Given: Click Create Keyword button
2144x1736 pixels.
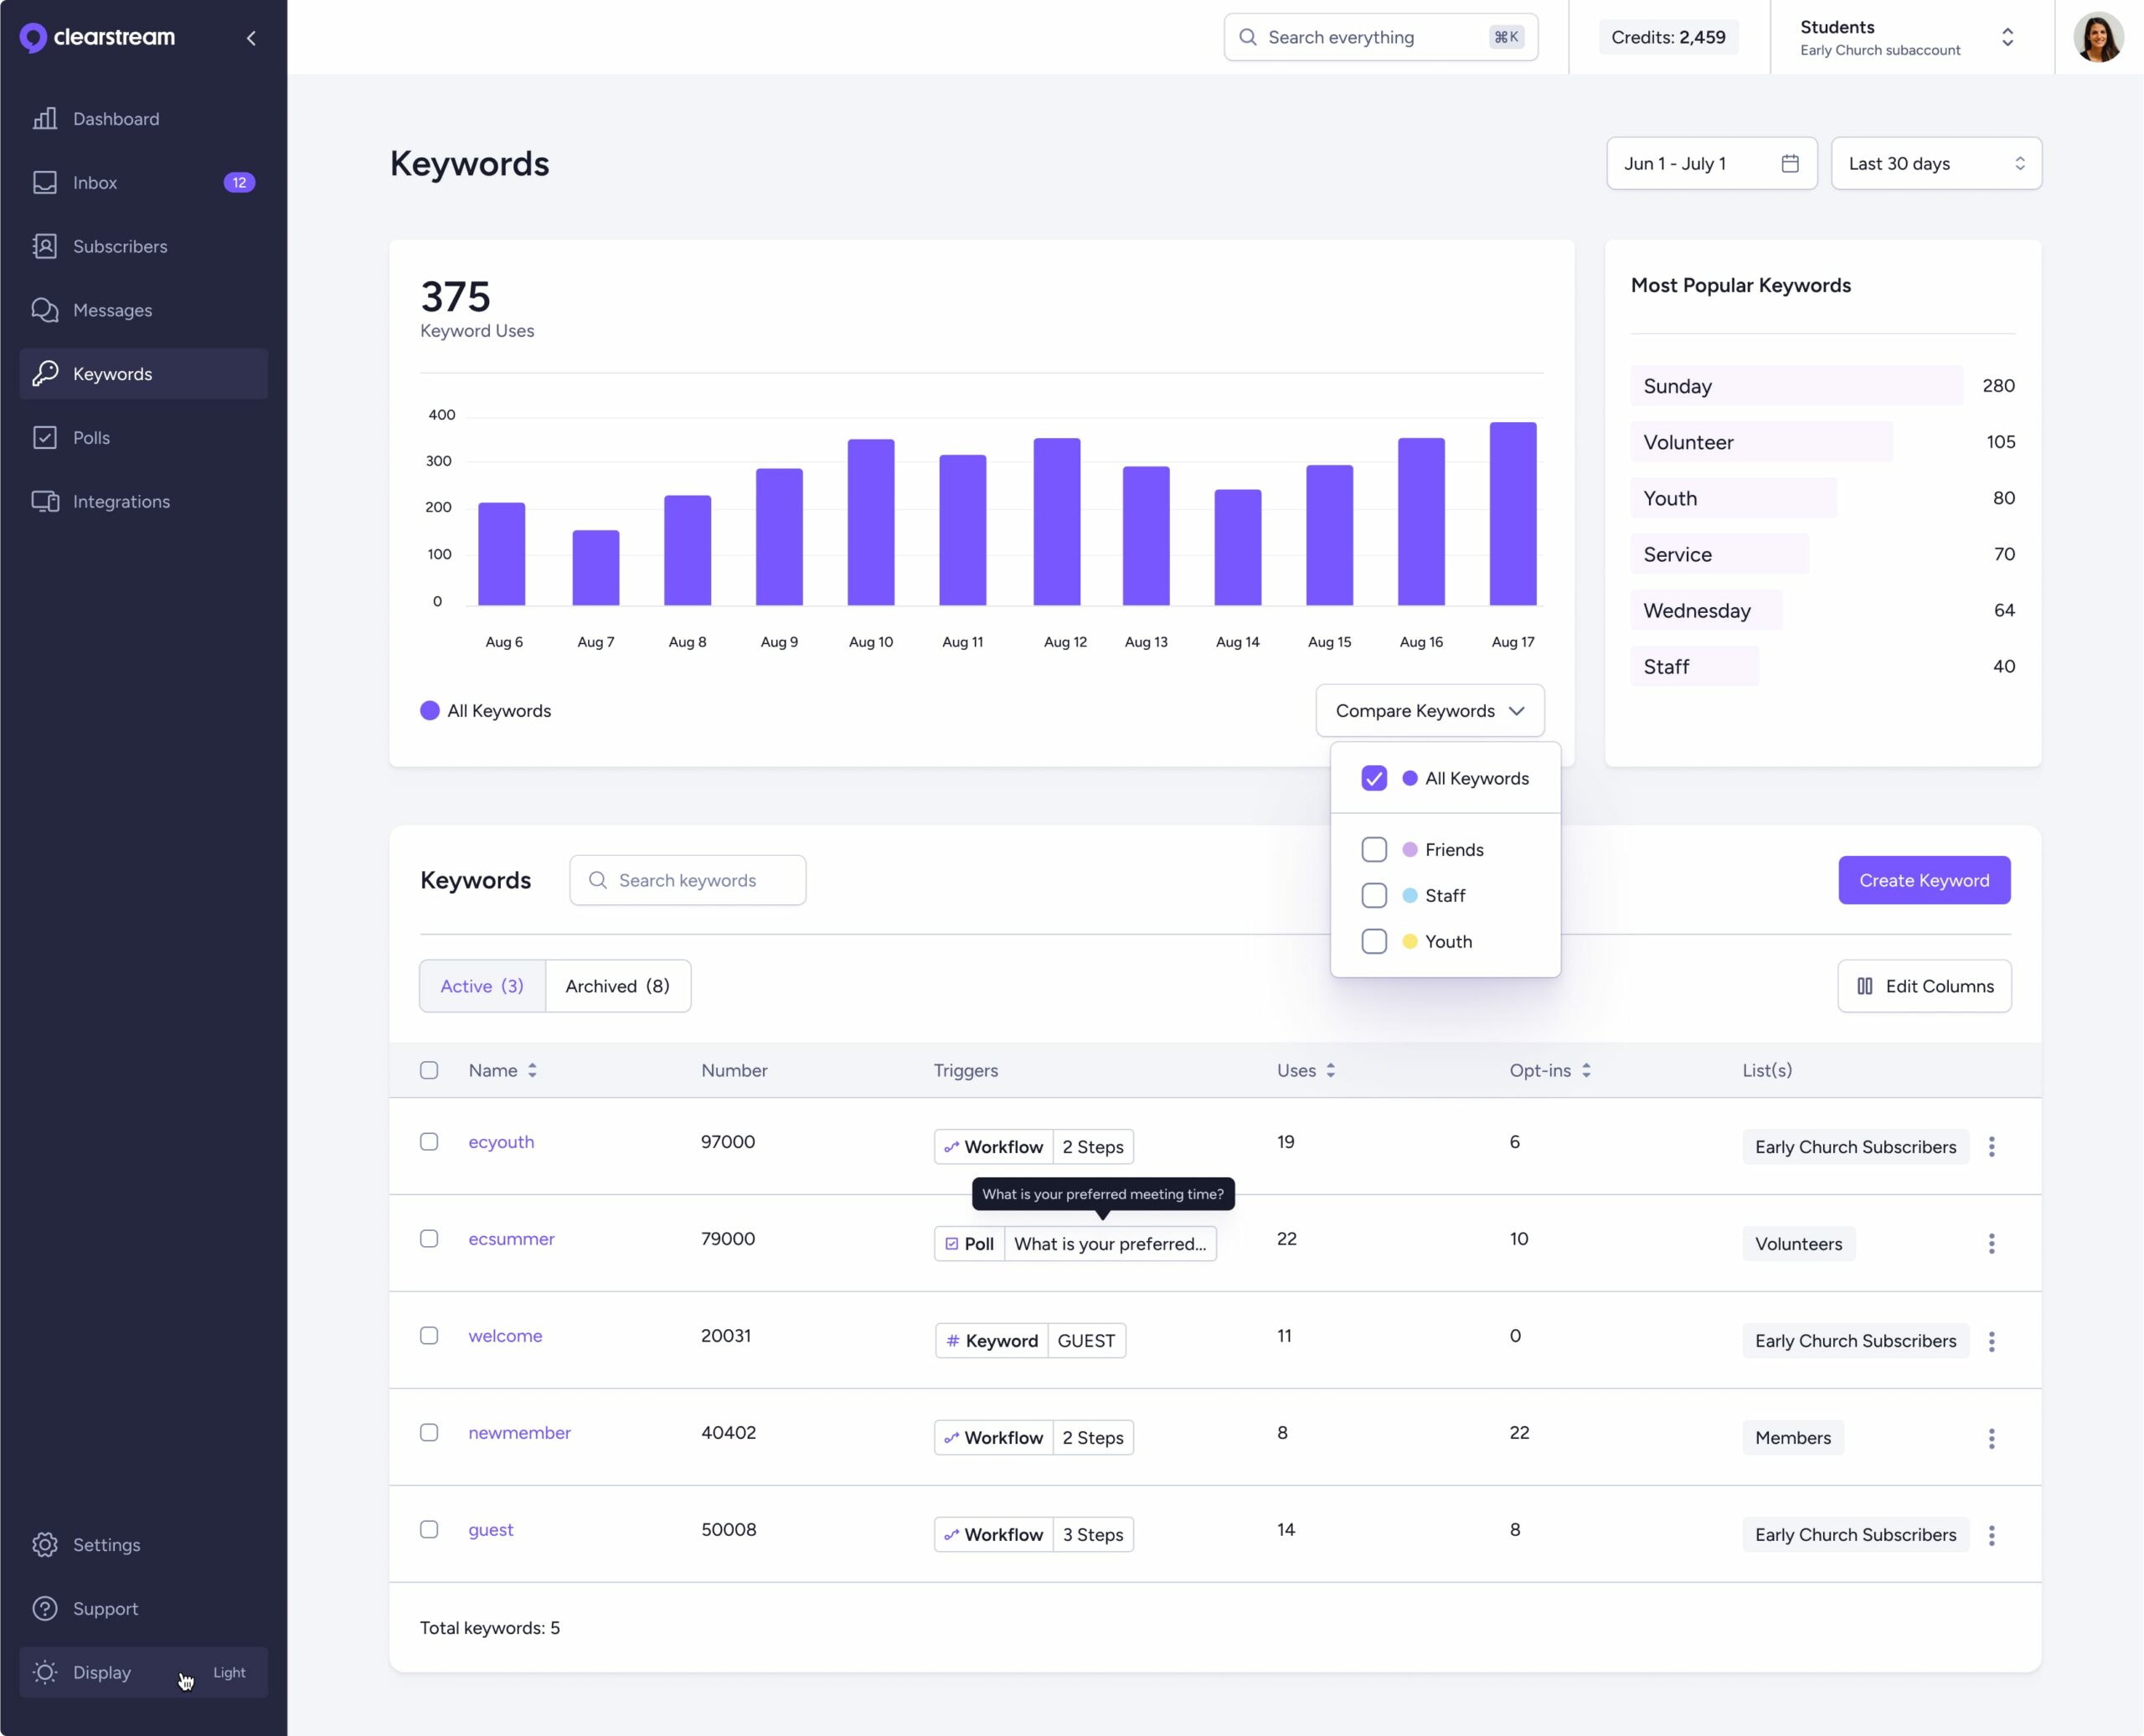Looking at the screenshot, I should tap(1924, 880).
